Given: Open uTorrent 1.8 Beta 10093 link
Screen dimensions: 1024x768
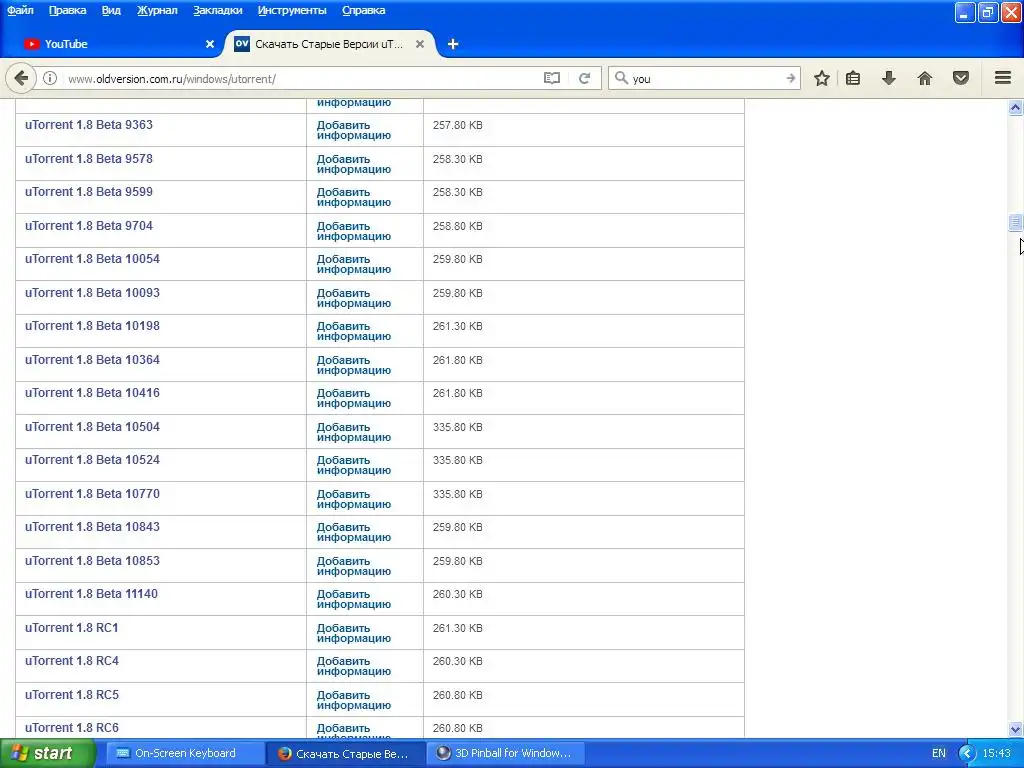Looking at the screenshot, I should 92,293.
